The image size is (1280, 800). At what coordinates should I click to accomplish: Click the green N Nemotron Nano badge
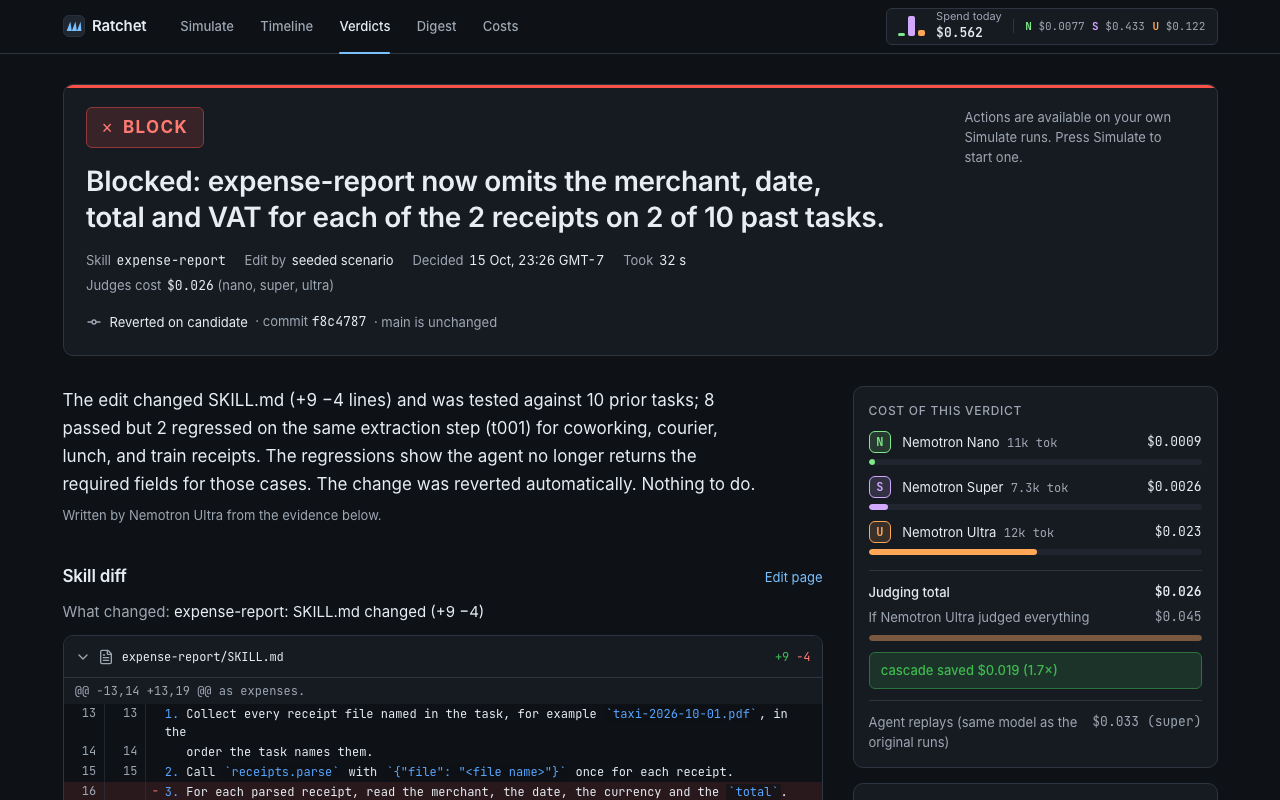click(880, 442)
